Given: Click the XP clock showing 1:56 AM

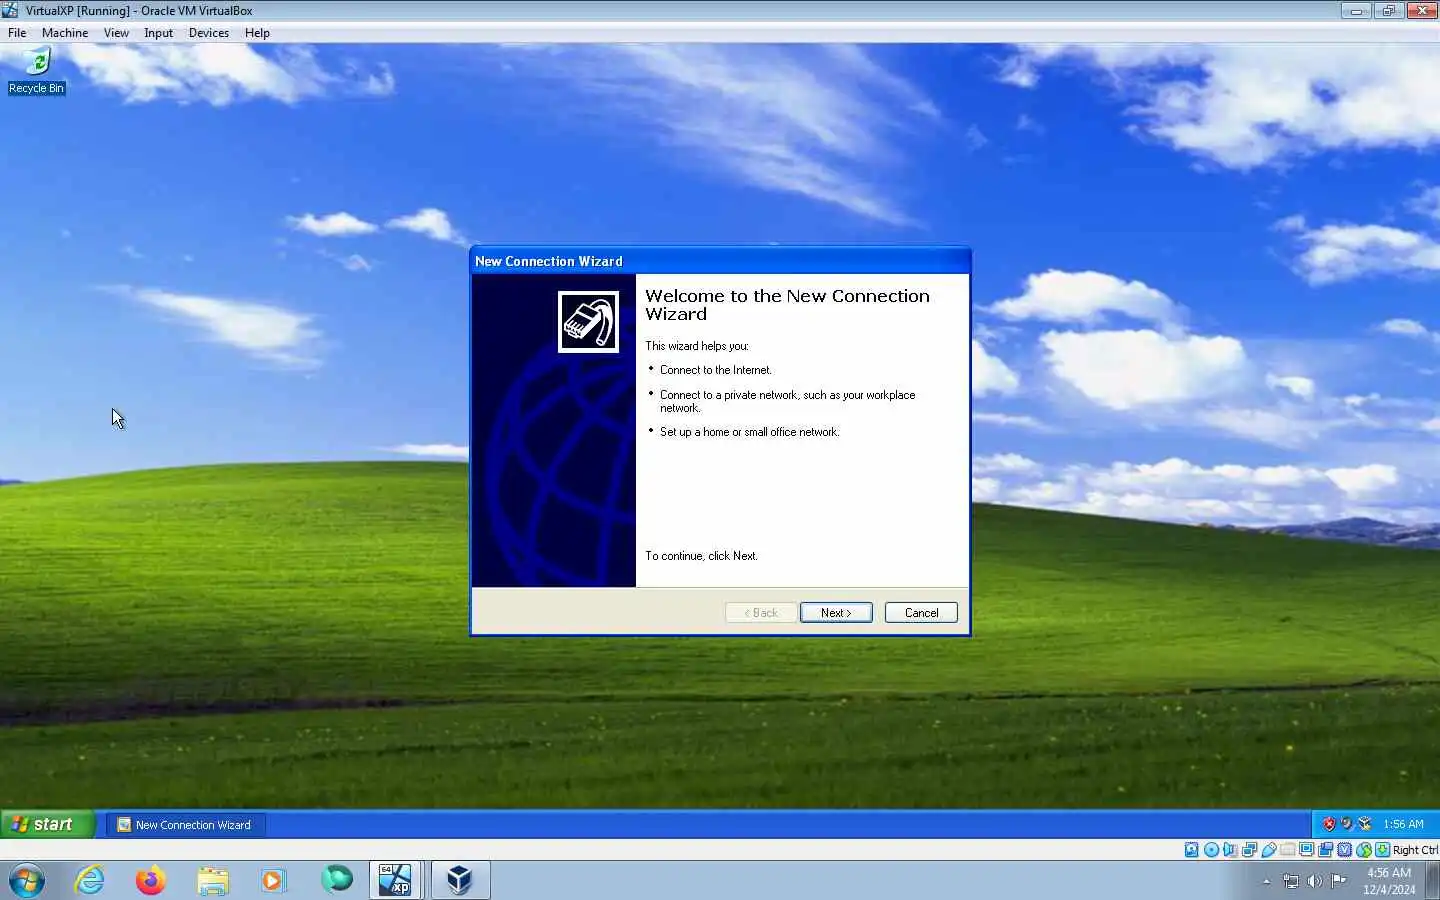Looking at the screenshot, I should click(x=1403, y=825).
